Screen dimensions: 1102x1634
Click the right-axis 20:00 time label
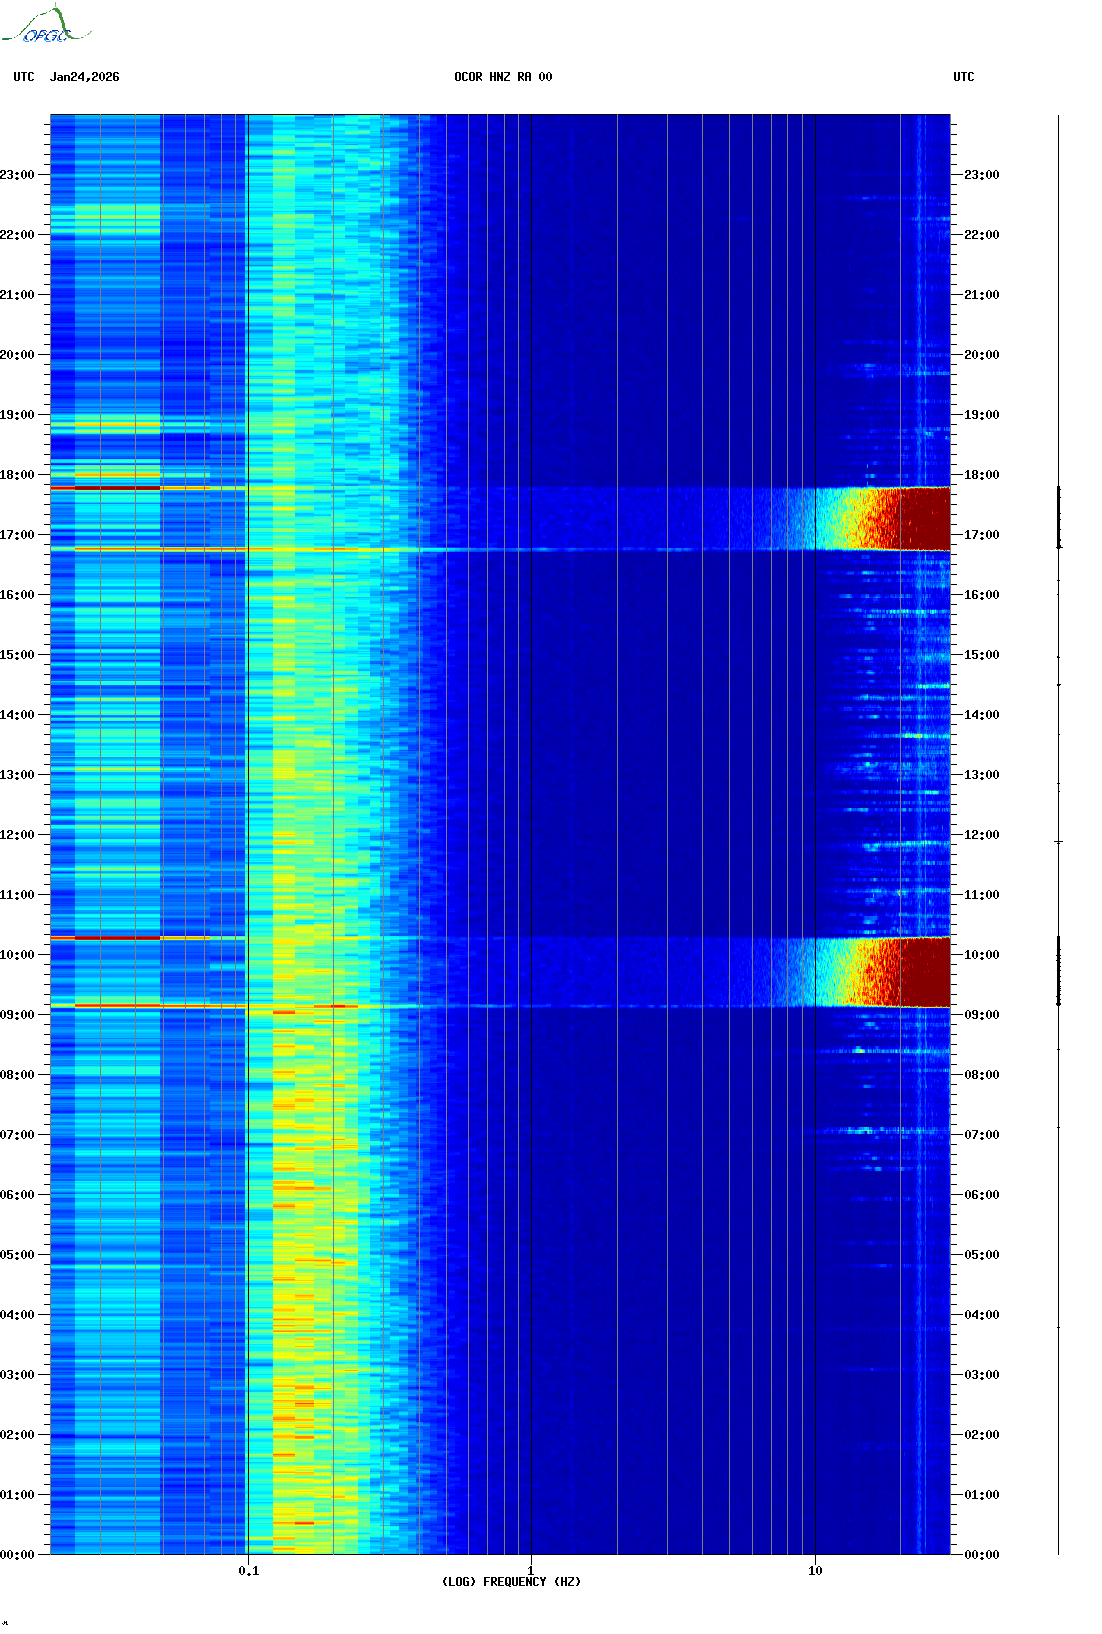point(982,355)
